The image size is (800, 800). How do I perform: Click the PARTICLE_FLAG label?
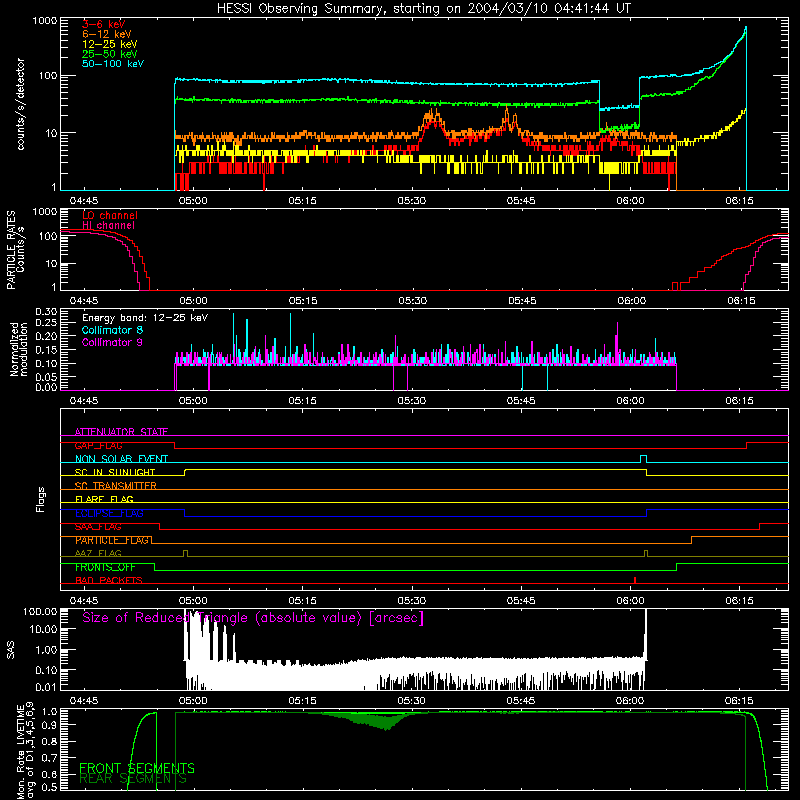pos(112,540)
